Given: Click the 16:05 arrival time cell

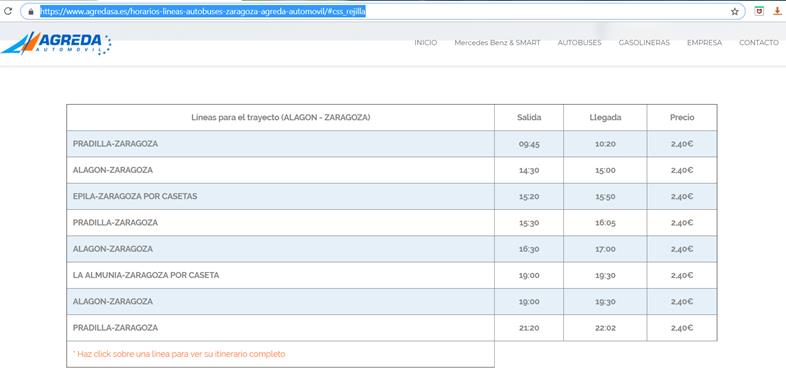Looking at the screenshot, I should (605, 223).
